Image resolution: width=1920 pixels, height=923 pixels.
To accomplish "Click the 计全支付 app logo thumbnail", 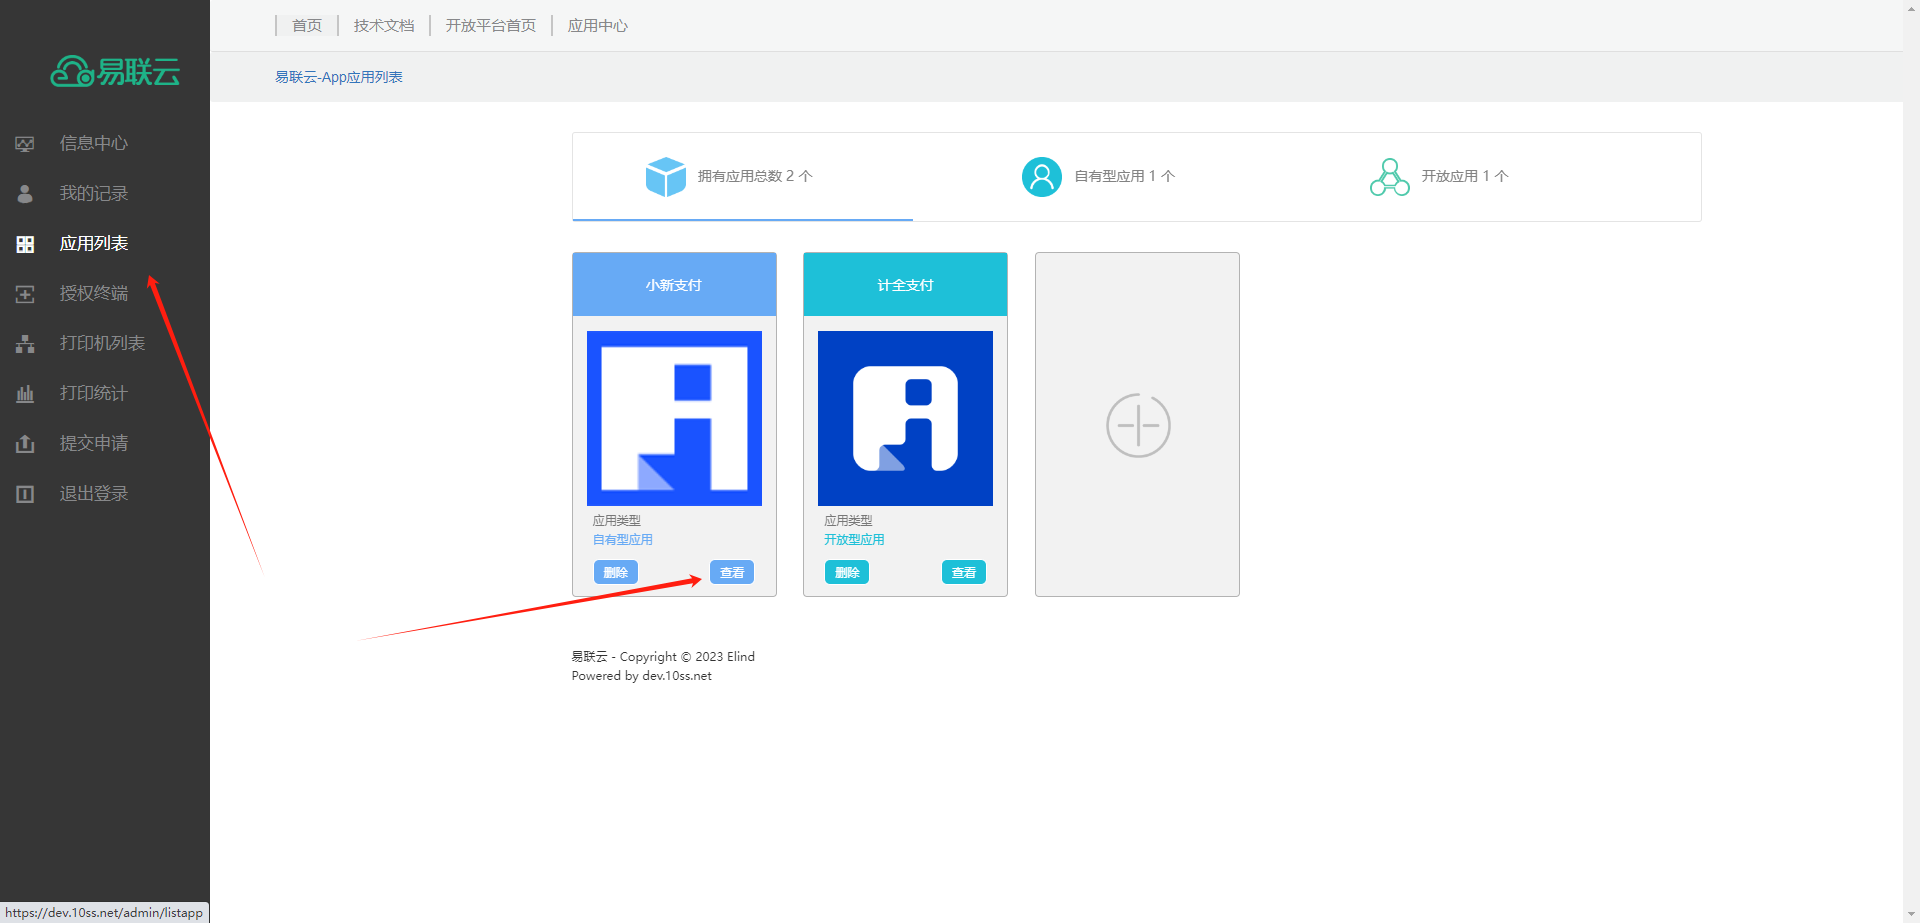I will coord(905,418).
